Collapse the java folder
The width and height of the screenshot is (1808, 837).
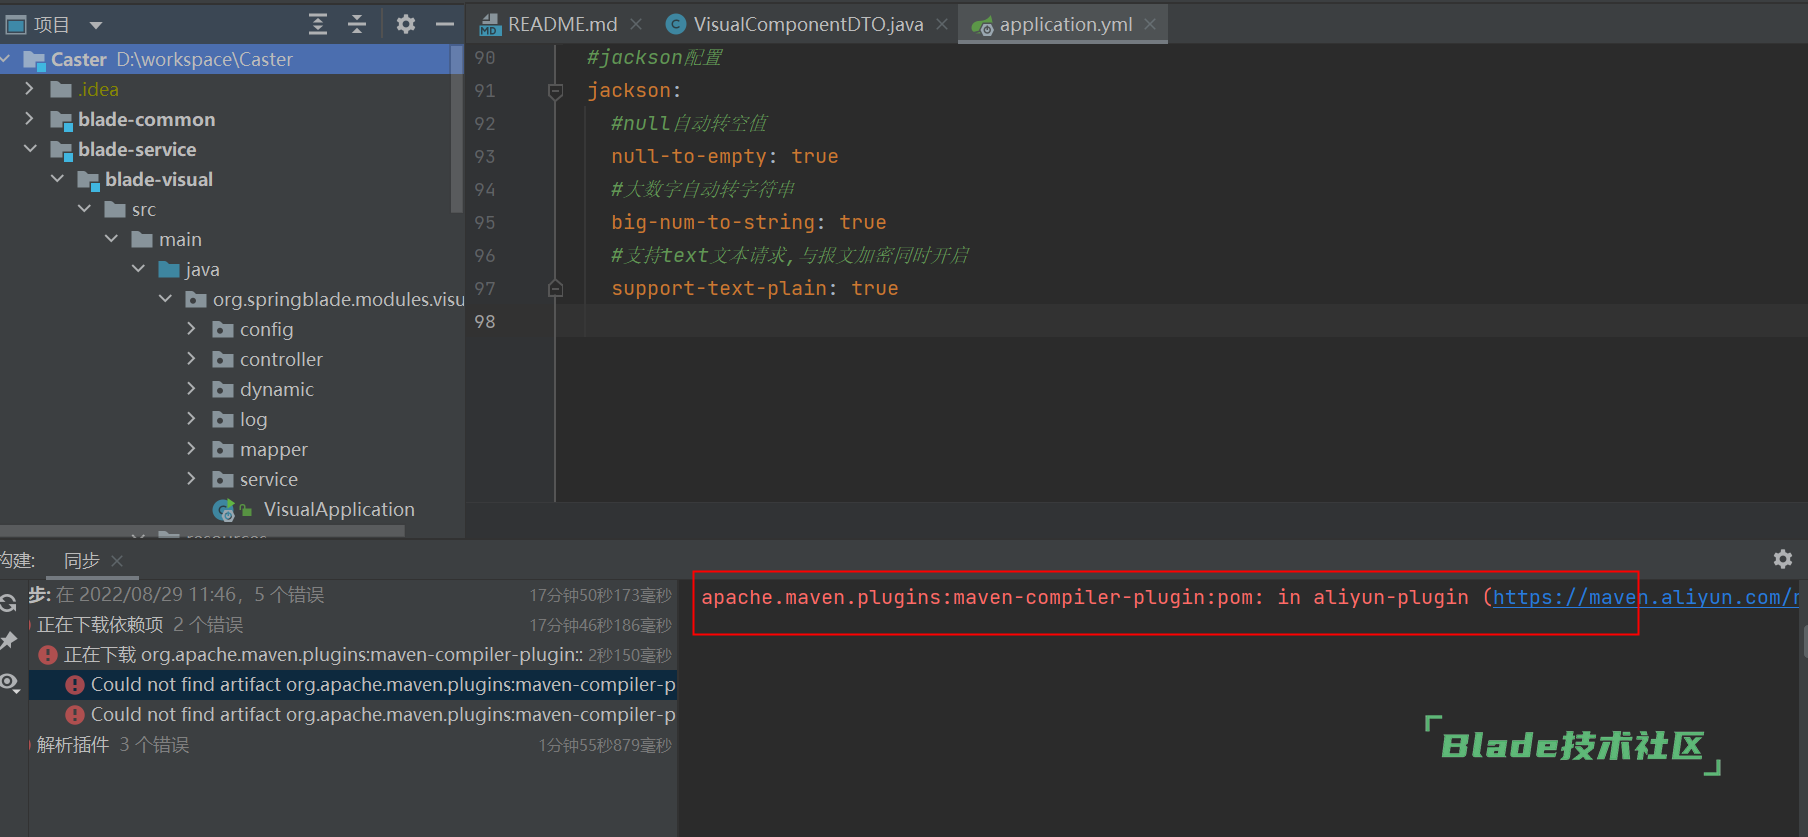[x=138, y=269]
